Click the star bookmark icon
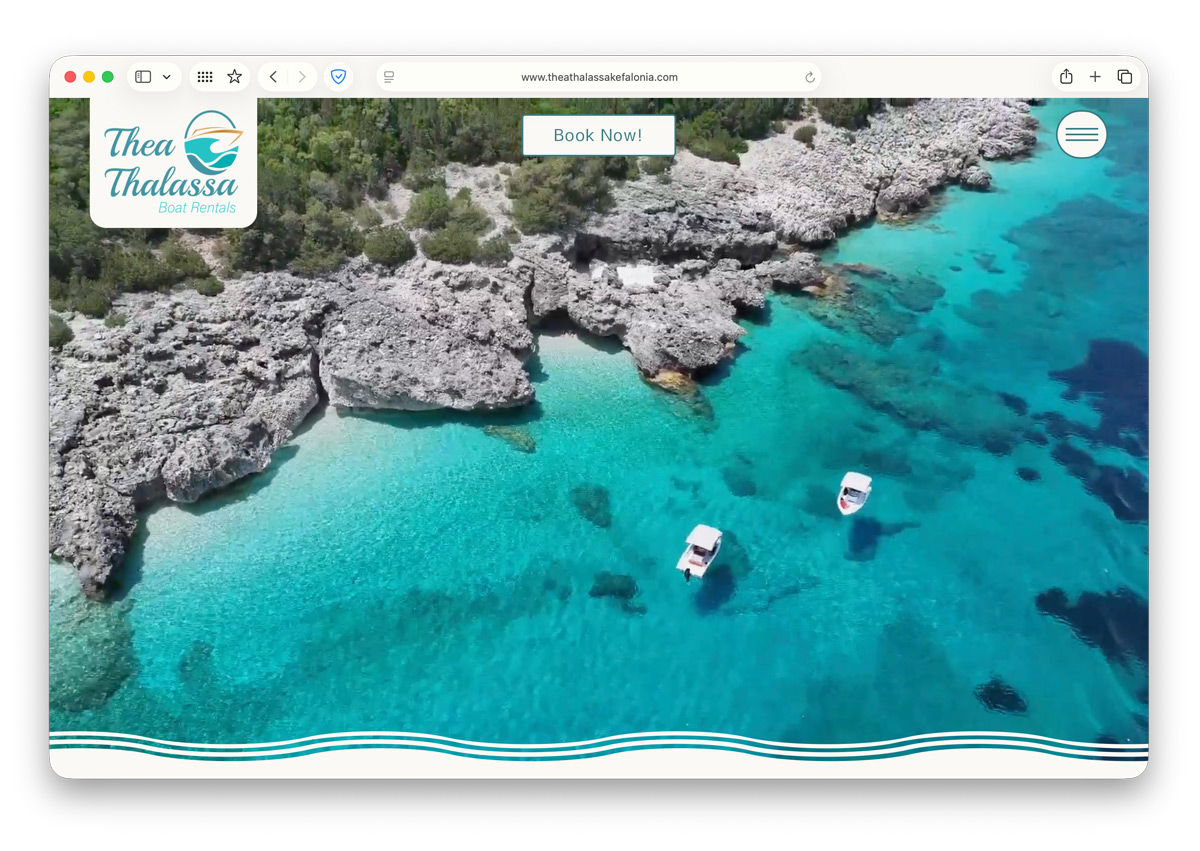The width and height of the screenshot is (1200, 851). coord(234,77)
